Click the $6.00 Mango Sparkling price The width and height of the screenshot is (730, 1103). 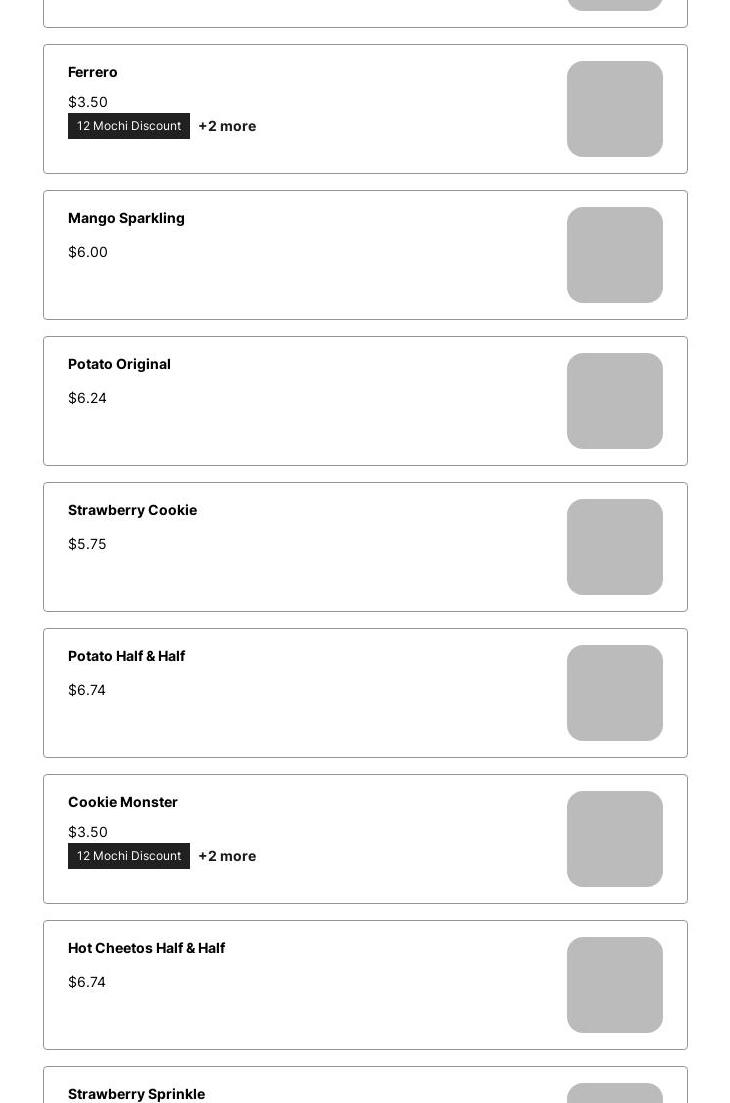coord(88,252)
